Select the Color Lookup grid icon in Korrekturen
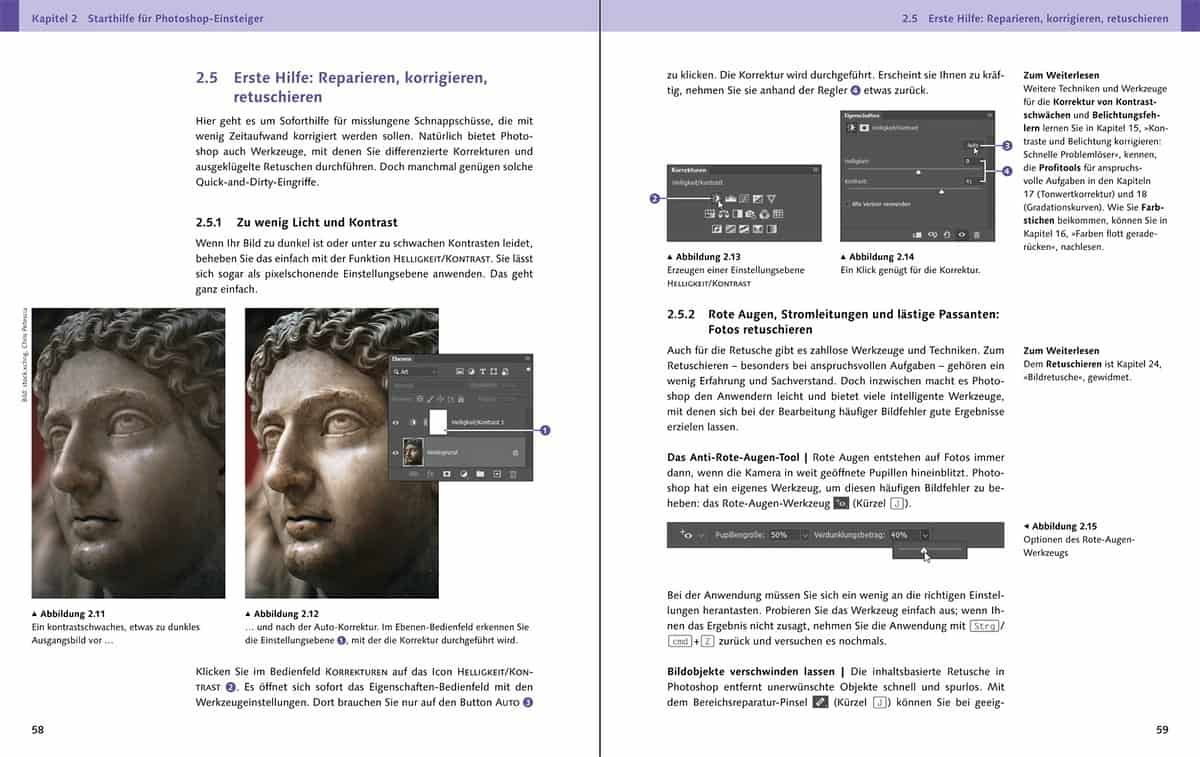 [778, 213]
